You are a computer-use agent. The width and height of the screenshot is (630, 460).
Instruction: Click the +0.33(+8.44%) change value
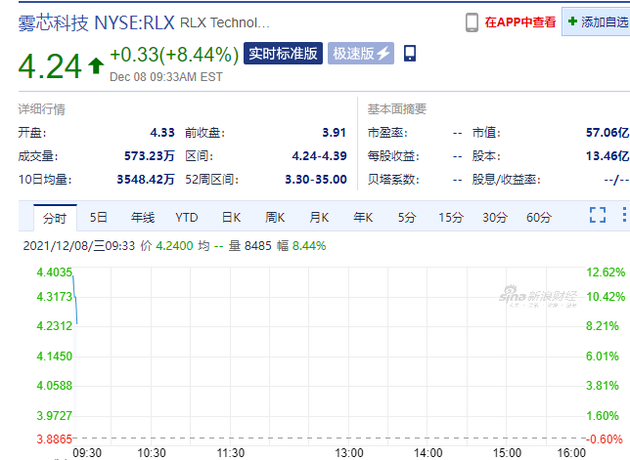coord(174,55)
